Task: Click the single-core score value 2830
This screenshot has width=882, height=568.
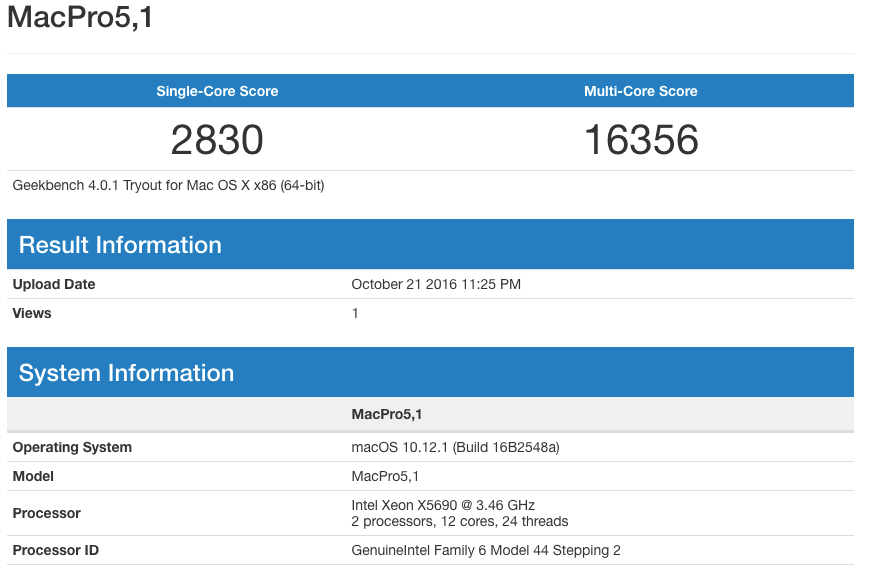Action: pos(217,139)
